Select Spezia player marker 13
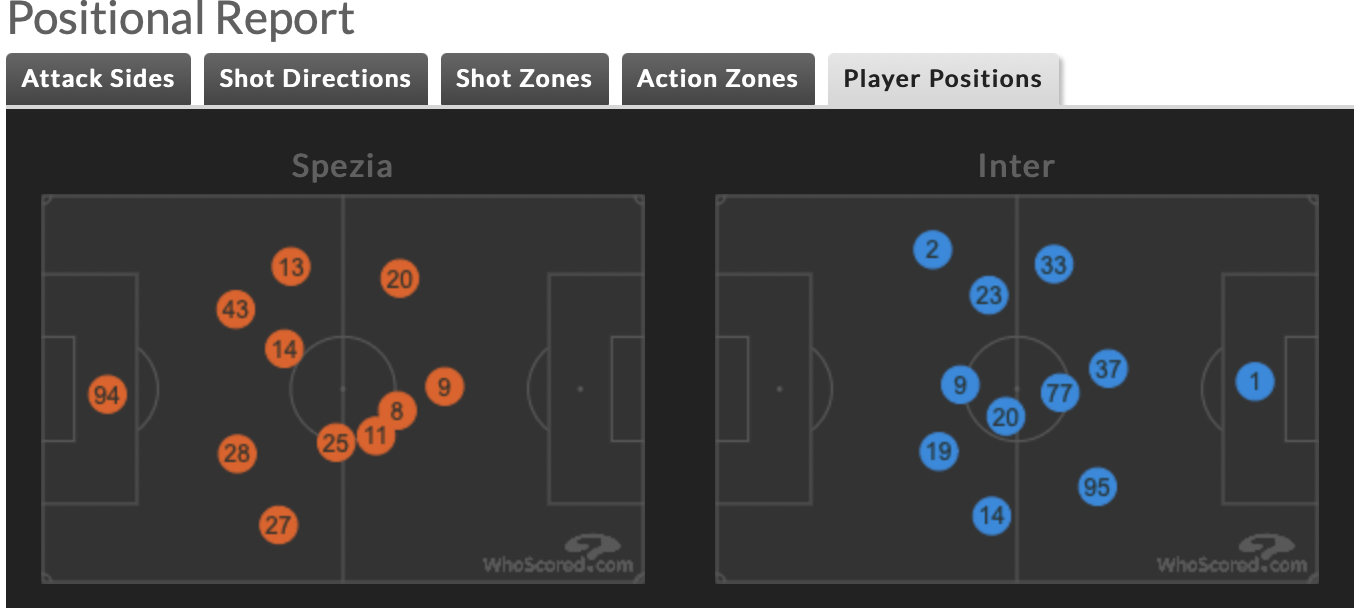This screenshot has width=1364, height=612. tap(291, 267)
